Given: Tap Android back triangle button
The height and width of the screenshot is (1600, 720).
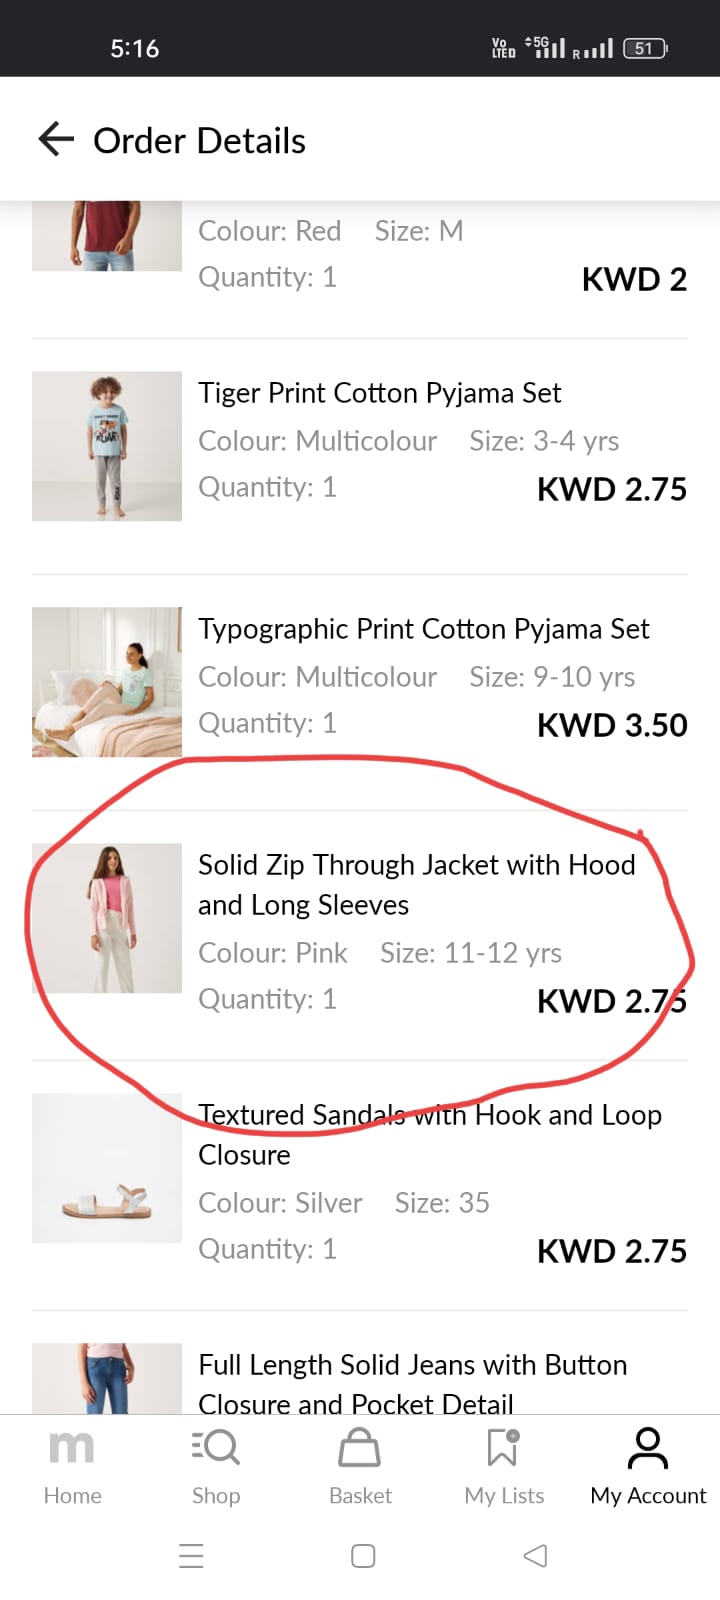Looking at the screenshot, I should (536, 1556).
